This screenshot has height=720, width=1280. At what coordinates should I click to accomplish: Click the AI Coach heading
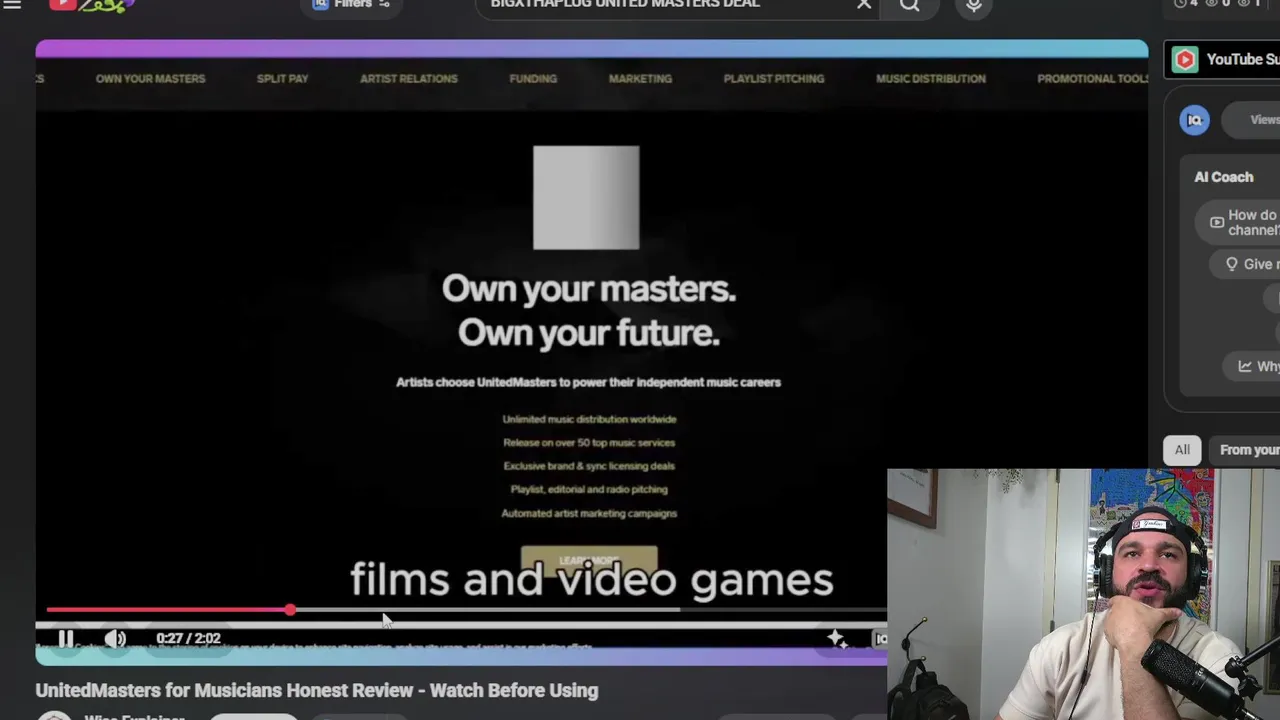click(1223, 177)
